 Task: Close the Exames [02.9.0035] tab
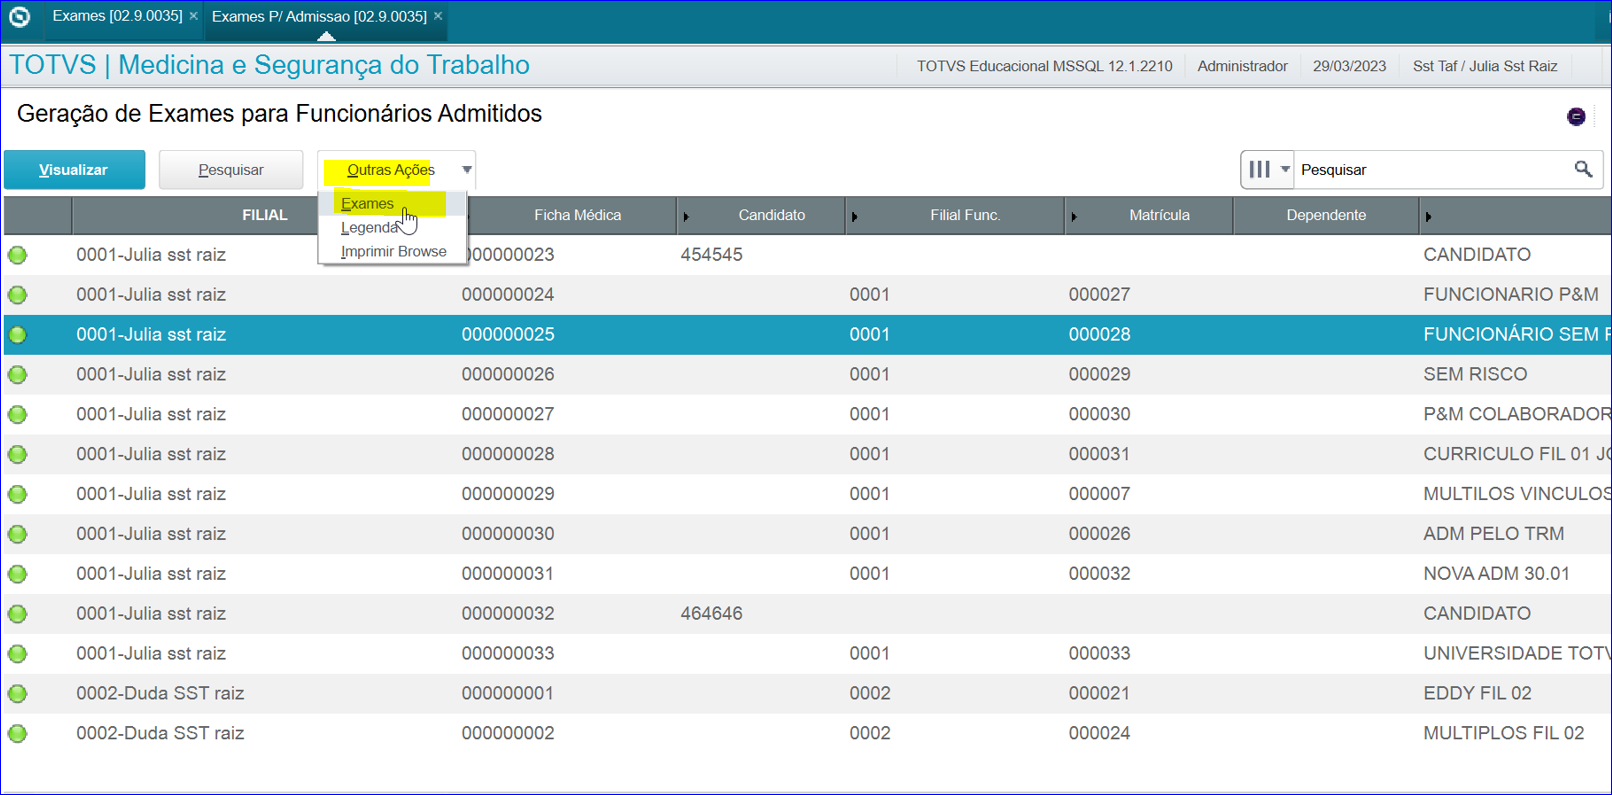pyautogui.click(x=194, y=16)
